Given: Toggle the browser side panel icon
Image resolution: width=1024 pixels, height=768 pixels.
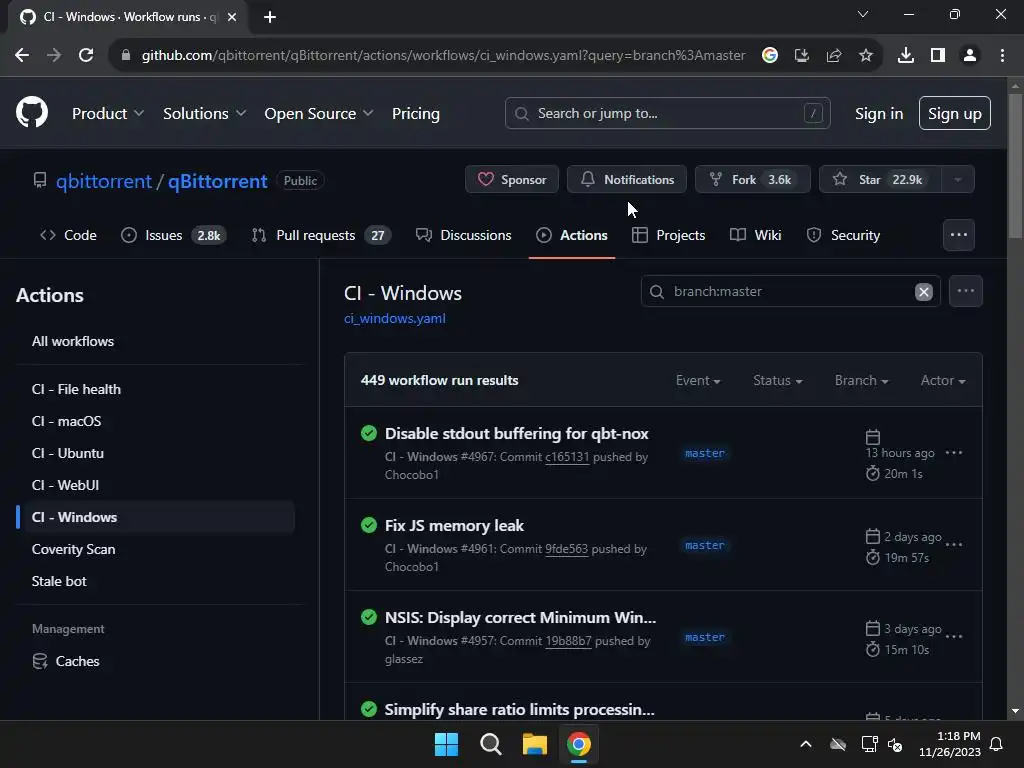Looking at the screenshot, I should (x=938, y=56).
